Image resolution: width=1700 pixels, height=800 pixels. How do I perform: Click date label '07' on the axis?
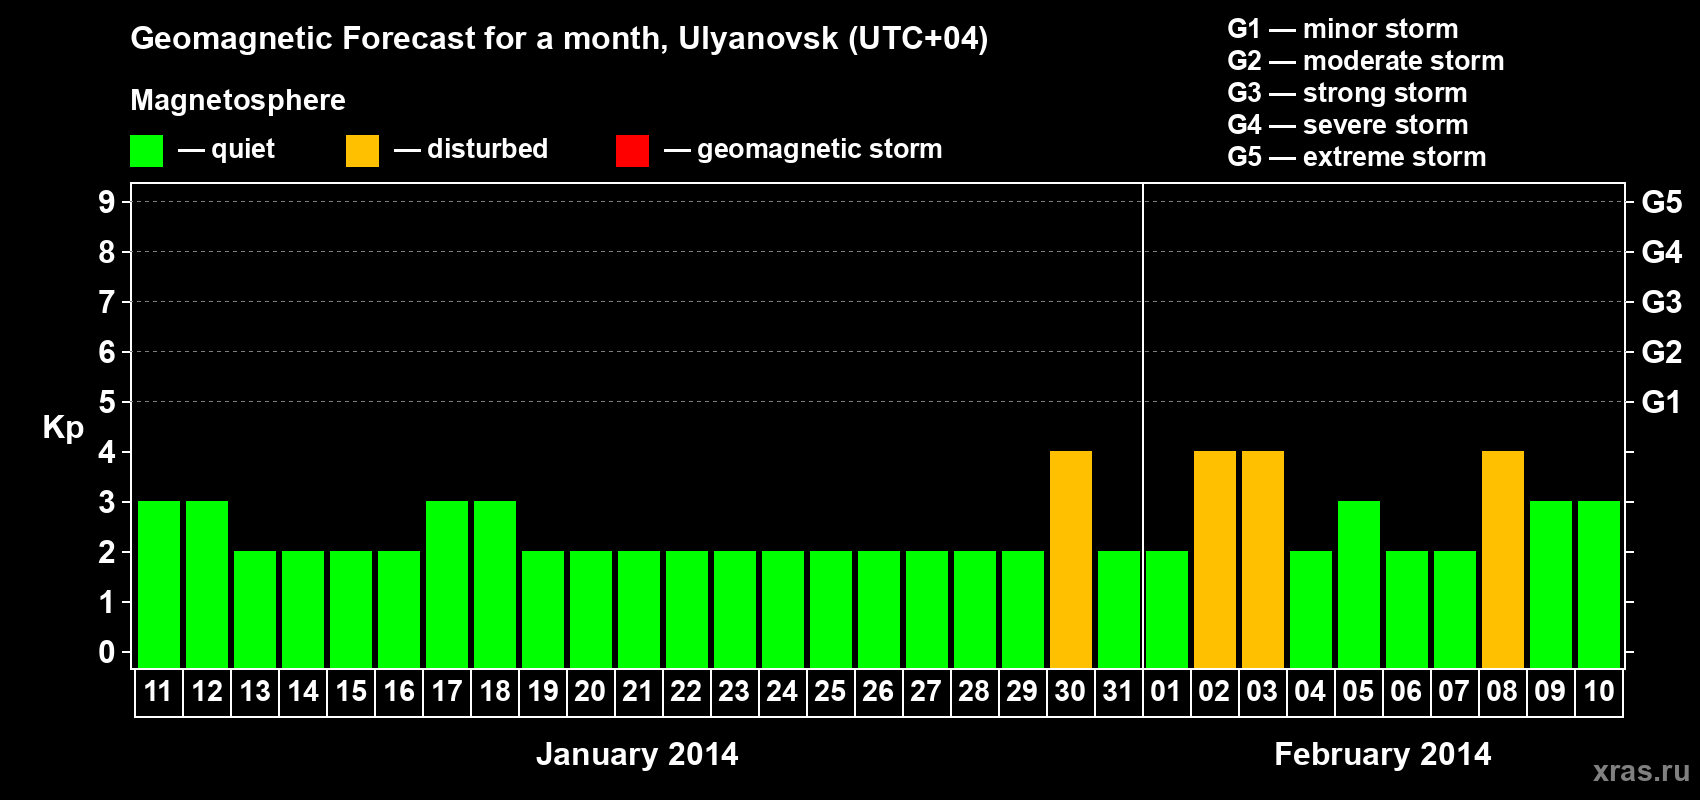(x=1454, y=691)
